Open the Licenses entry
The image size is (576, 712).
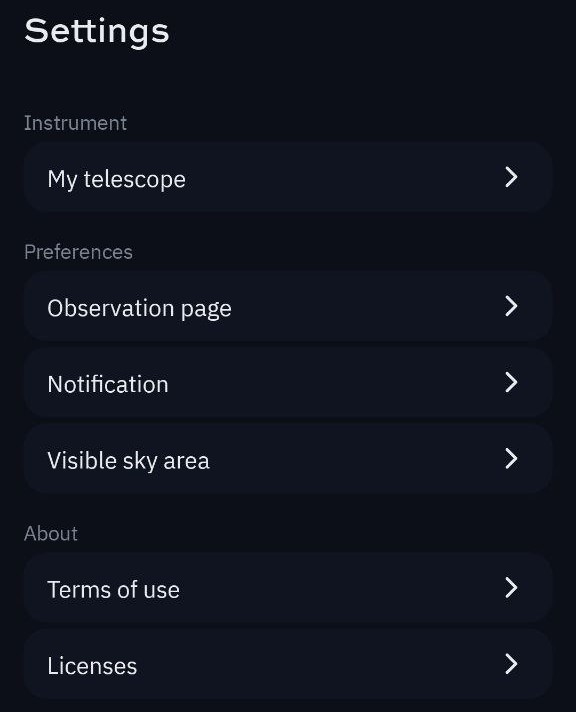[x=288, y=664]
